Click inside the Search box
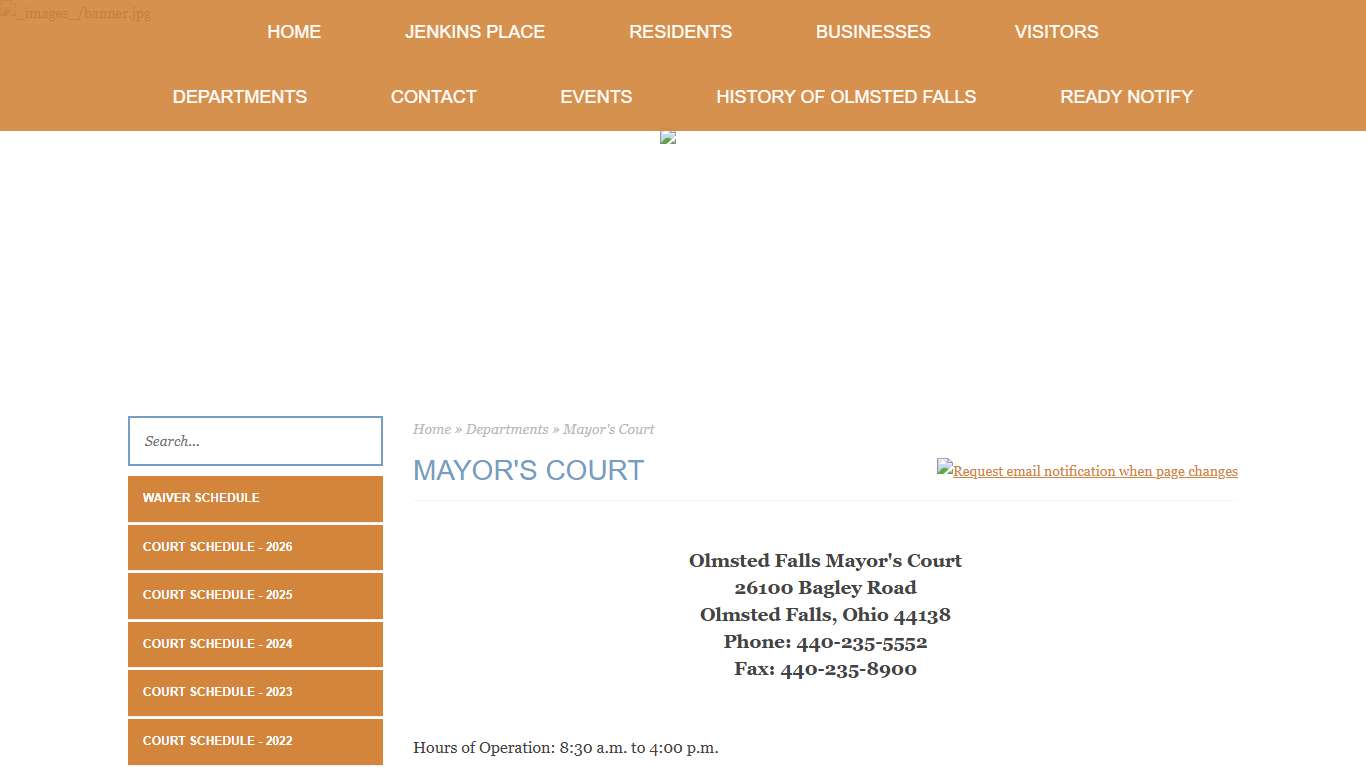 pos(255,441)
